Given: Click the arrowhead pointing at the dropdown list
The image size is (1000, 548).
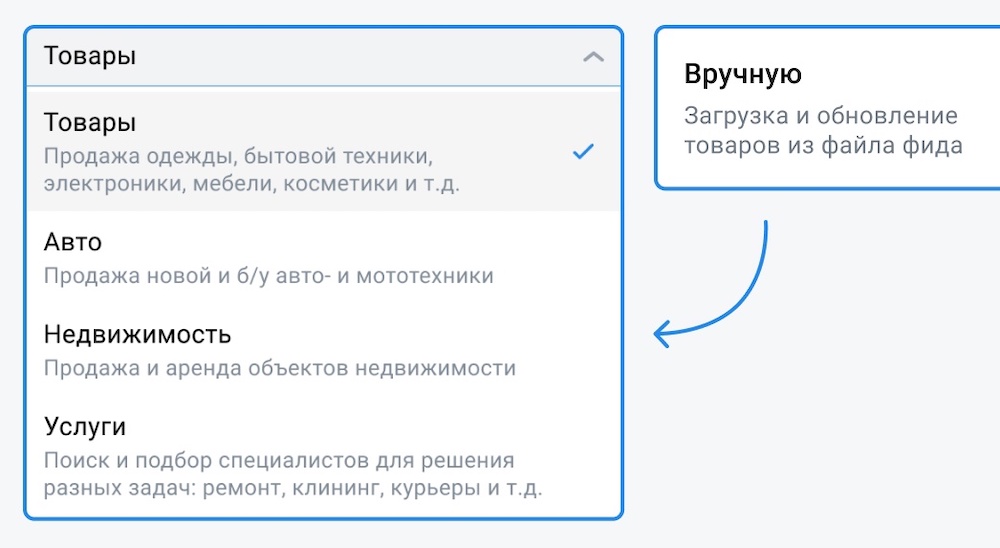Looking at the screenshot, I should click(x=661, y=334).
